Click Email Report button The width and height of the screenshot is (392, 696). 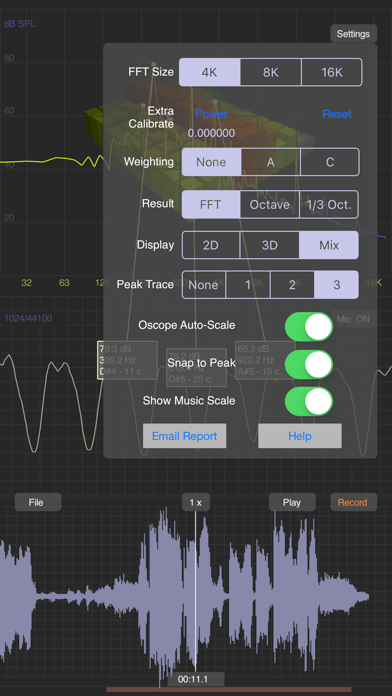(x=184, y=436)
